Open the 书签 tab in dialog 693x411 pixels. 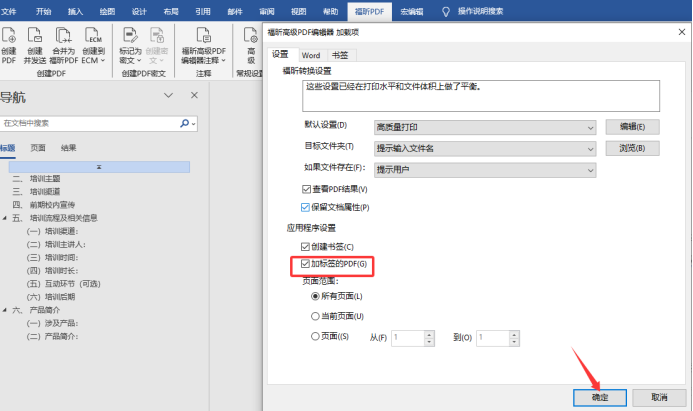click(340, 56)
